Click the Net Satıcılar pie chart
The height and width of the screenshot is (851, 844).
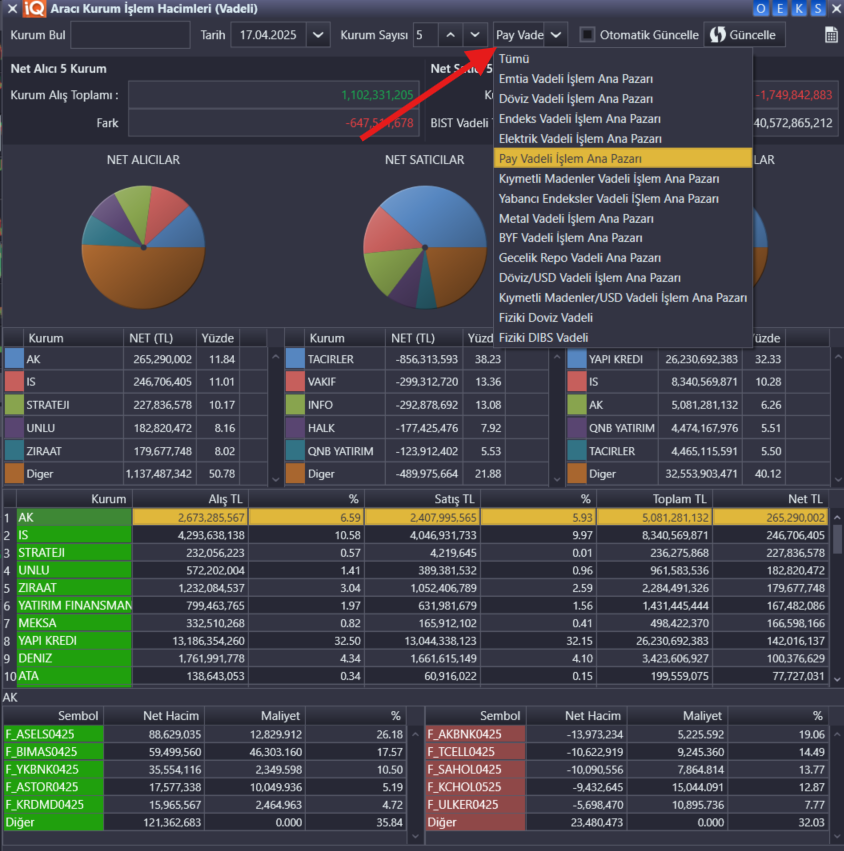click(x=424, y=247)
